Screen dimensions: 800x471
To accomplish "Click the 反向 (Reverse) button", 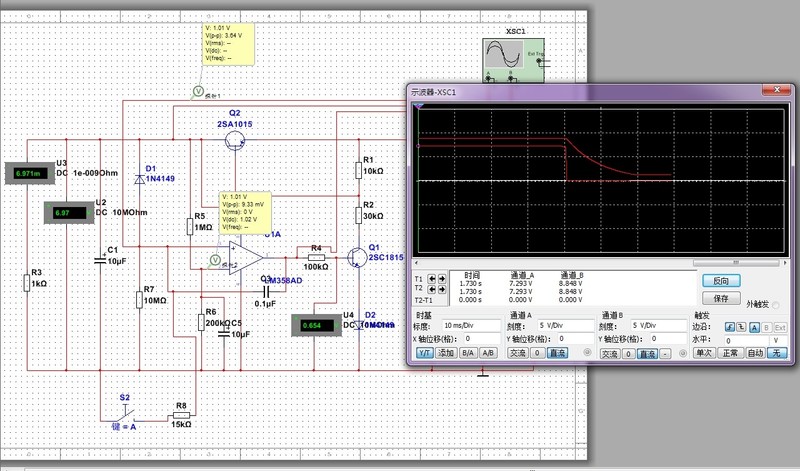I will pos(720,281).
